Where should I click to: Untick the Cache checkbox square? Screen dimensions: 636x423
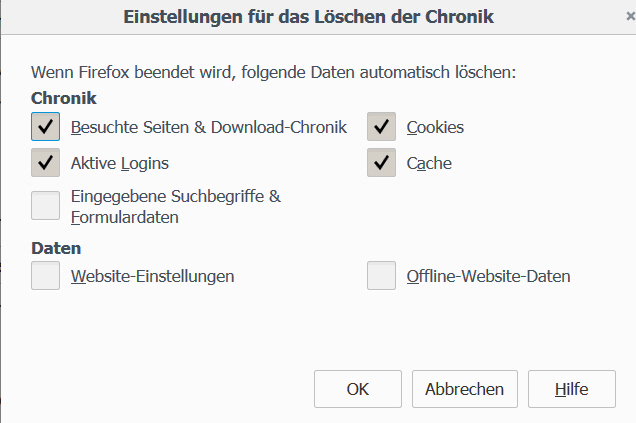tap(381, 162)
